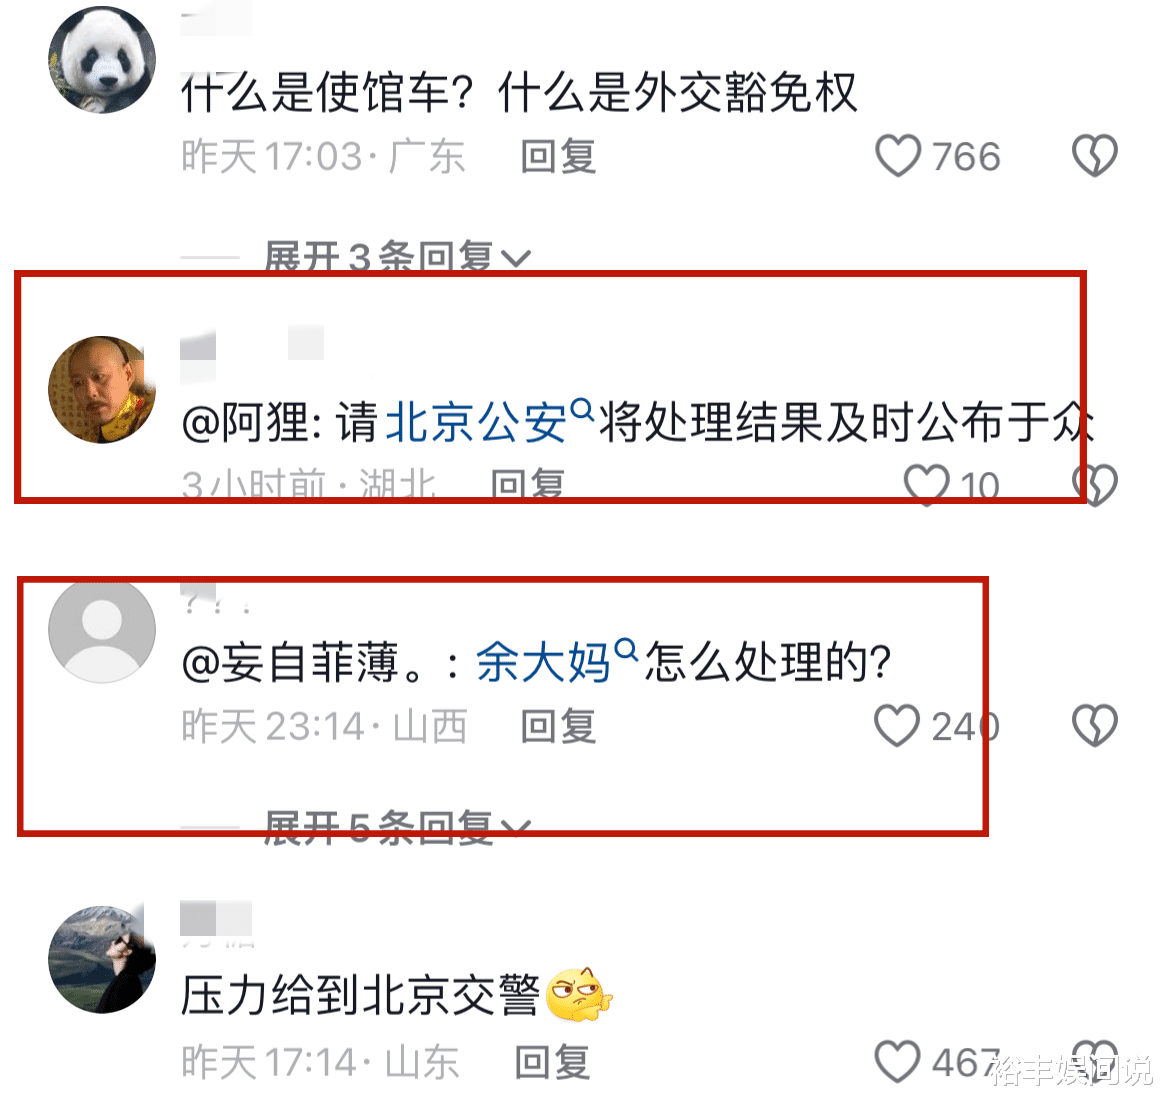Viewport: 1170px width, 1108px height.
Task: Open the 余大妈 blue search link
Action: pos(543,663)
